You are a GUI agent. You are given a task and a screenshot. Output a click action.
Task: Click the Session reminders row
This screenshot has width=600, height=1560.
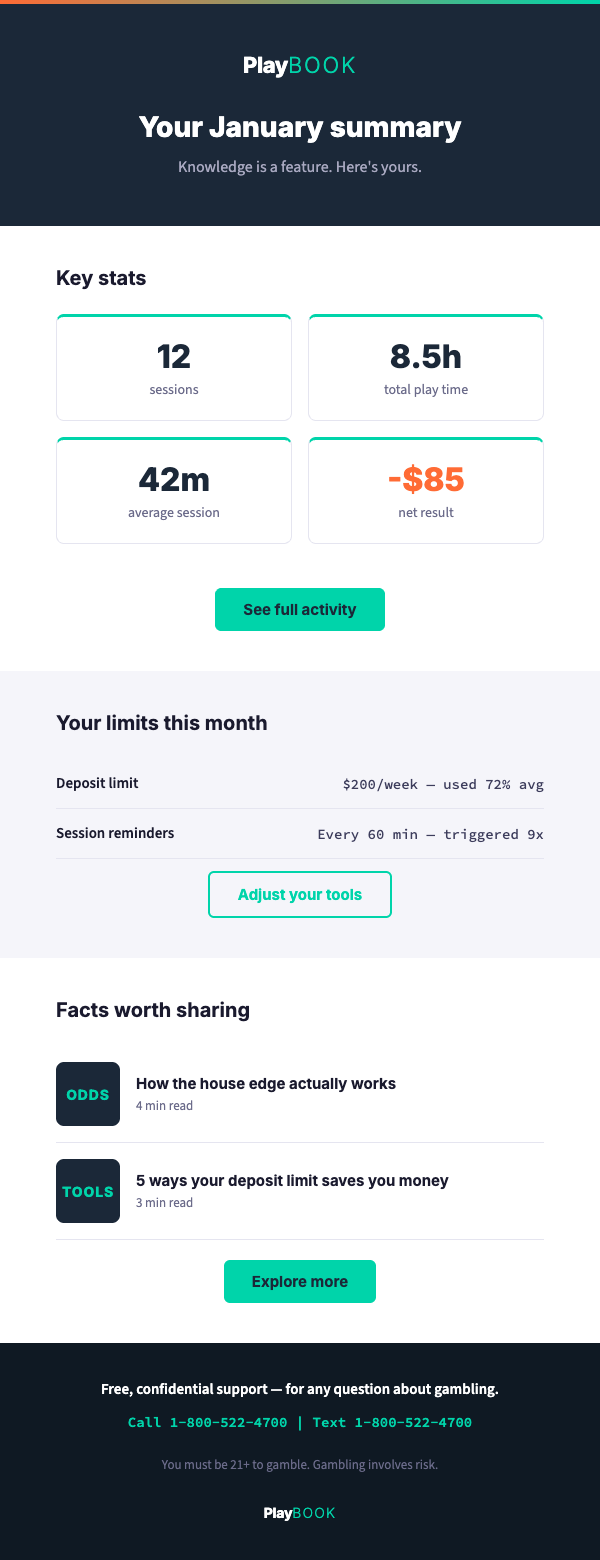(x=300, y=833)
